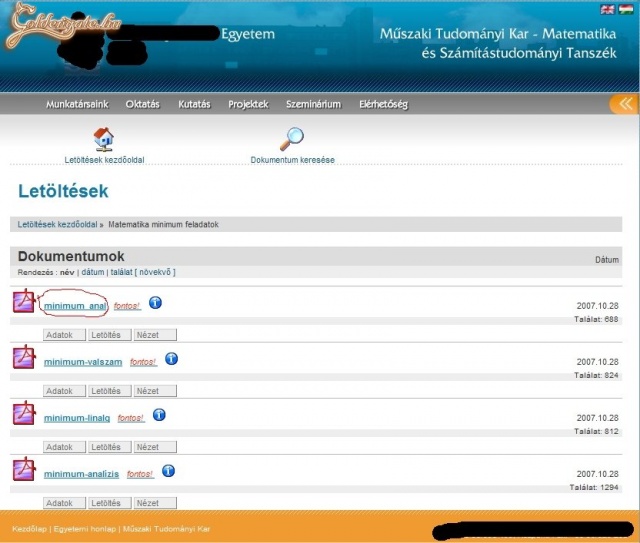Click the blue info icon next to minimum-analizis

(x=168, y=471)
